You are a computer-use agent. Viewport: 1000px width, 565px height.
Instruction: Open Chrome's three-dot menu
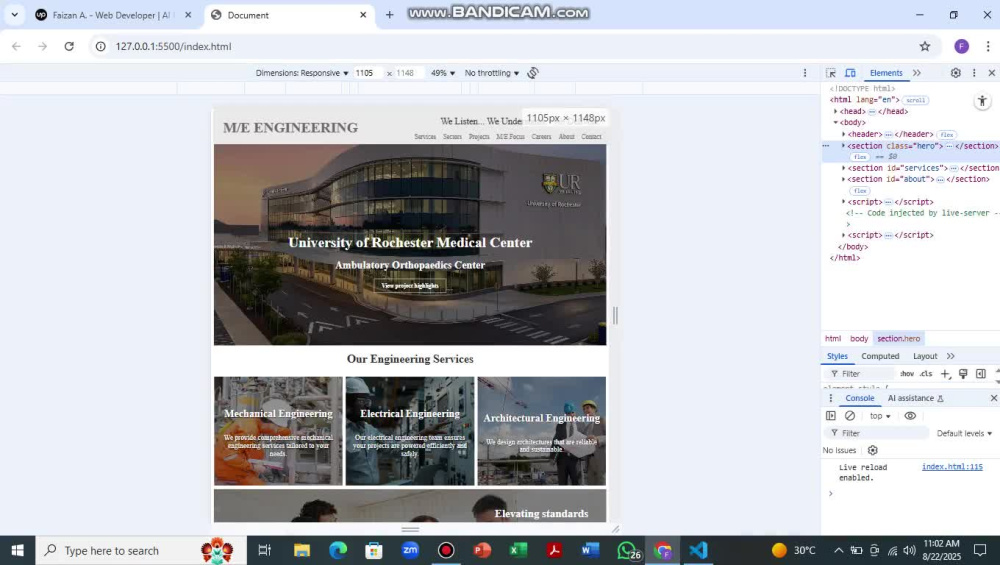[988, 46]
